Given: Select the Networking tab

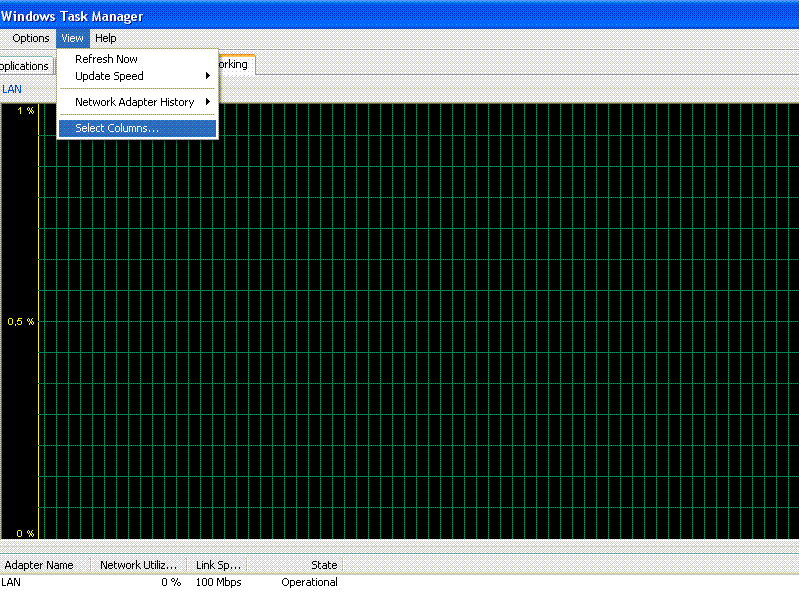Looking at the screenshot, I should (x=236, y=64).
